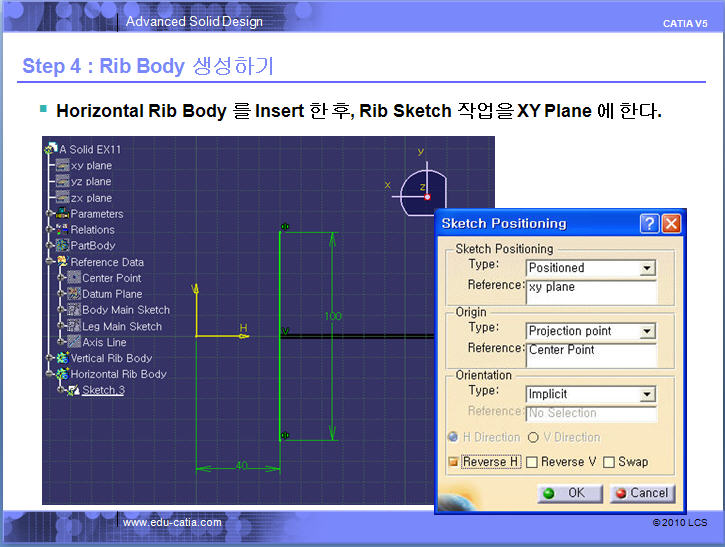Click the Parameters node icon

62,214
